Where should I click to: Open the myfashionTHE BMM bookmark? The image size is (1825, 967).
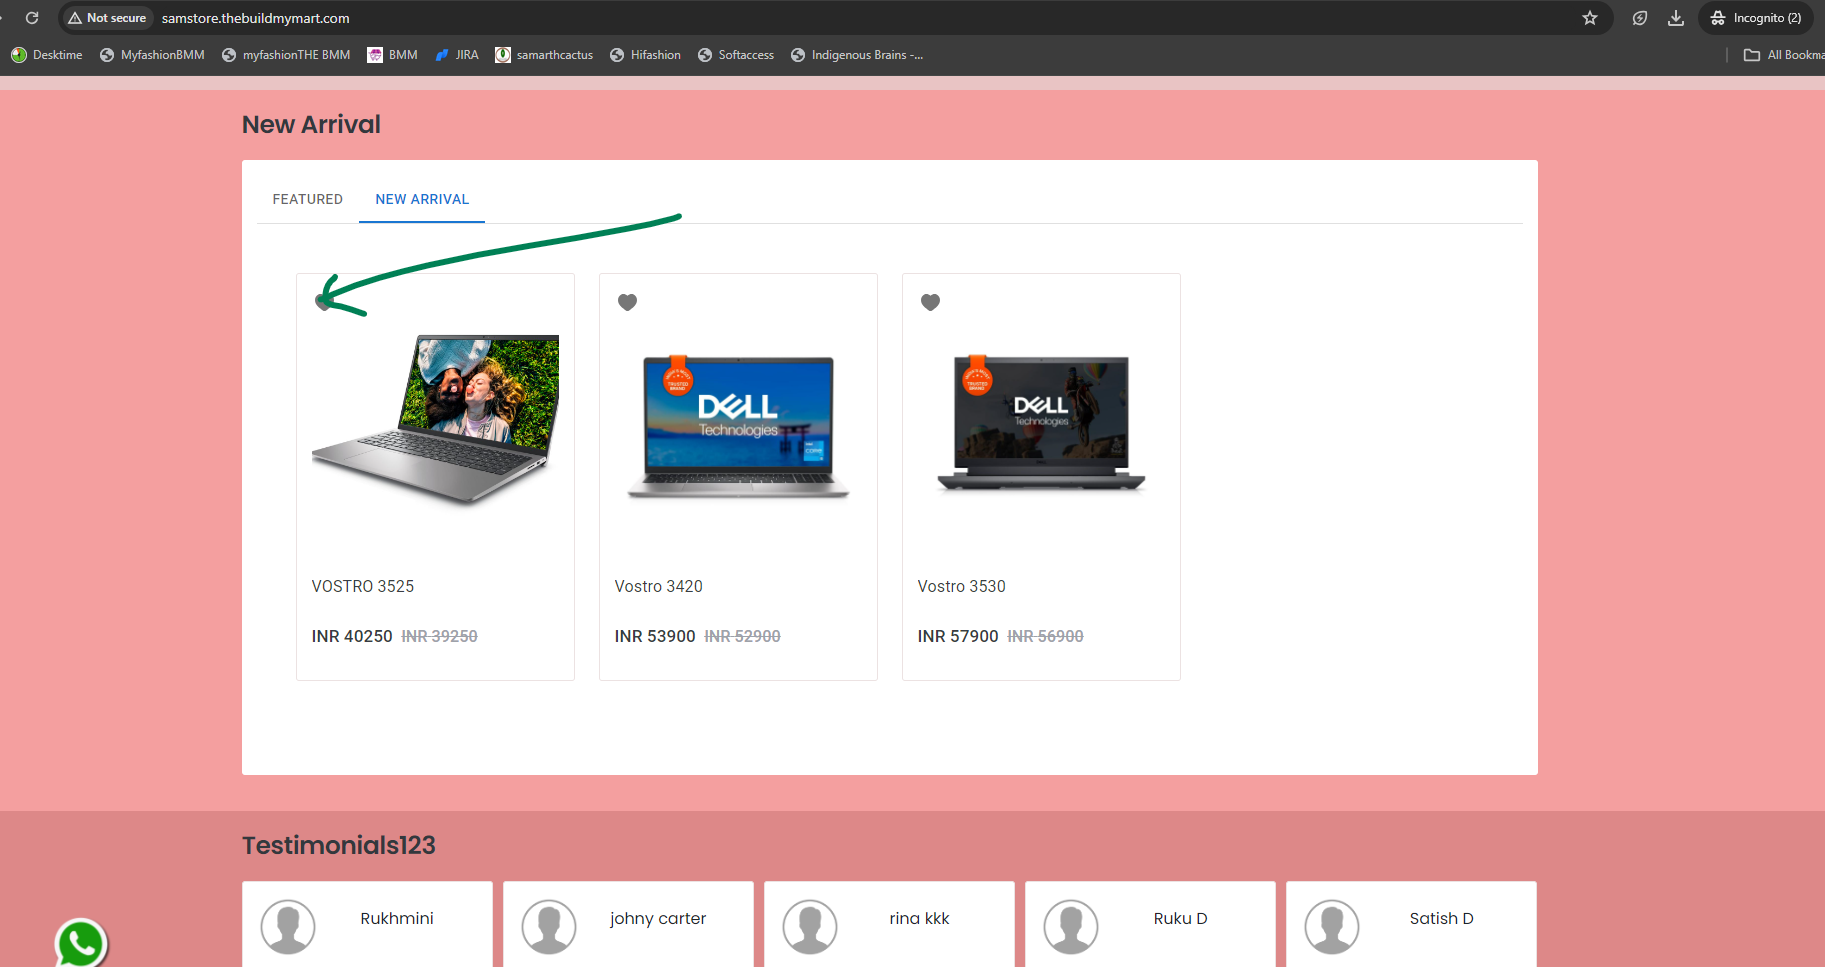pyautogui.click(x=286, y=55)
